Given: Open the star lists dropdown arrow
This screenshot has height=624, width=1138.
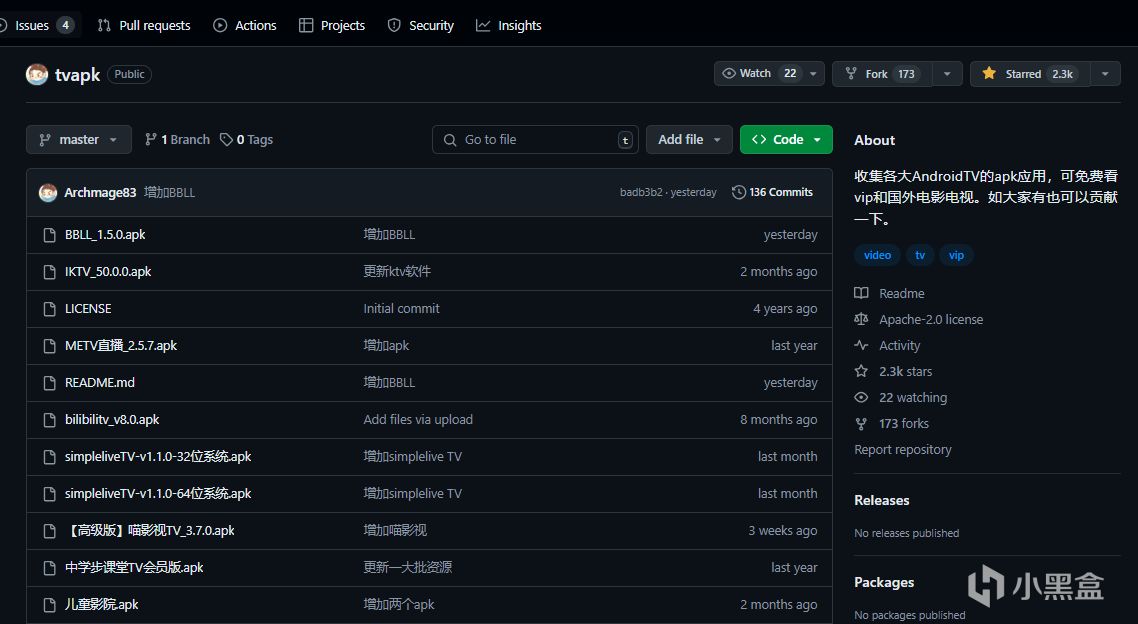Looking at the screenshot, I should coord(1105,73).
